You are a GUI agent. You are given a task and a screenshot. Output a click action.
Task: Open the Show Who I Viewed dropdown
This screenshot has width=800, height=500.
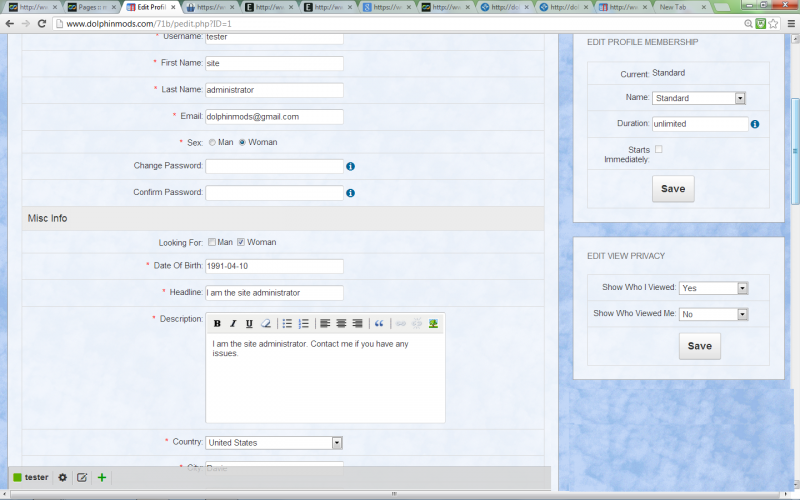(x=713, y=288)
